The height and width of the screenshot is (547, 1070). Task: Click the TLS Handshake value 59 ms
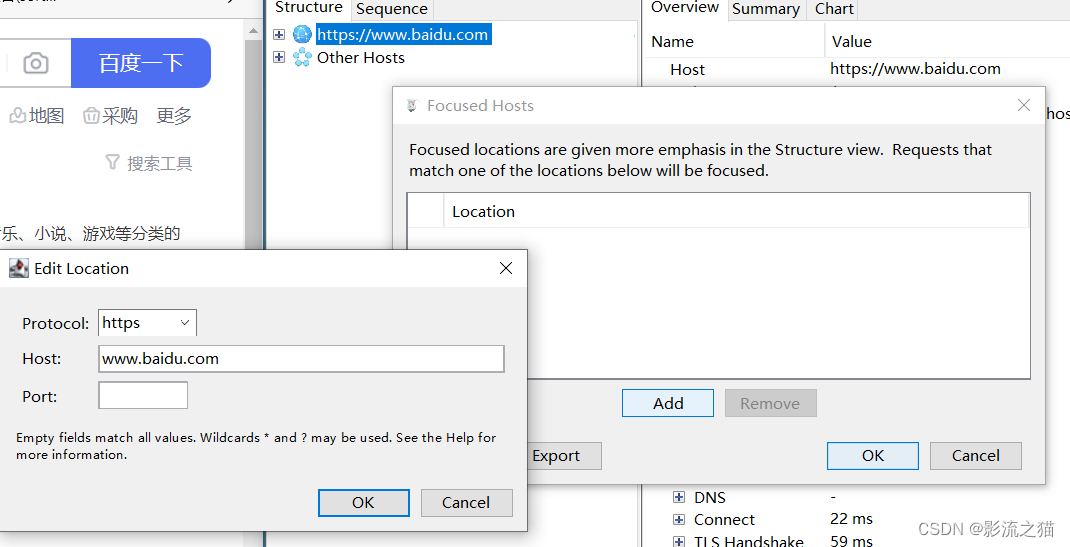tap(852, 541)
